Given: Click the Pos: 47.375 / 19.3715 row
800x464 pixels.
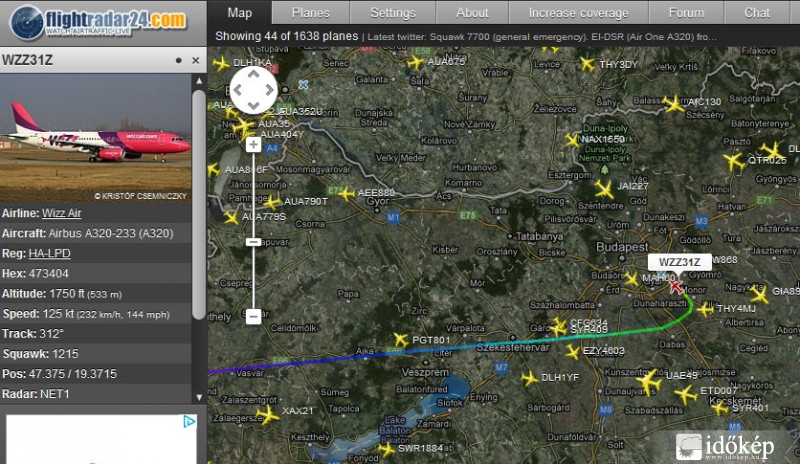Looking at the screenshot, I should click(96, 374).
